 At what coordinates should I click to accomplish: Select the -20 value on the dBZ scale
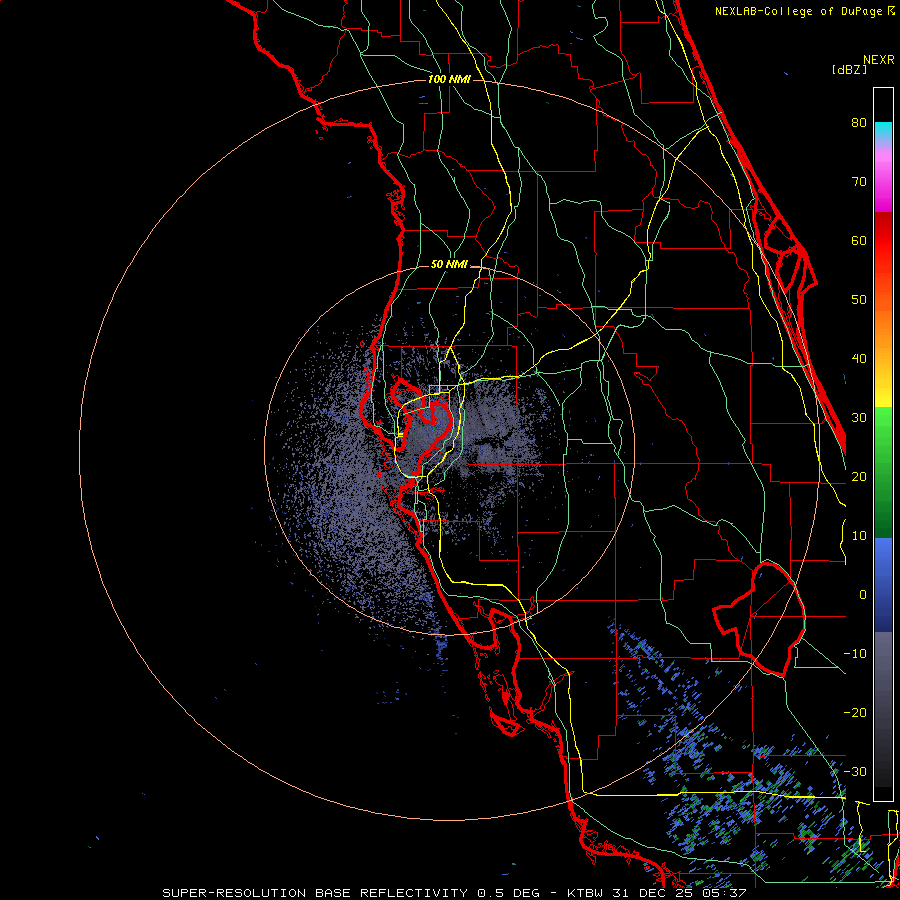point(855,713)
